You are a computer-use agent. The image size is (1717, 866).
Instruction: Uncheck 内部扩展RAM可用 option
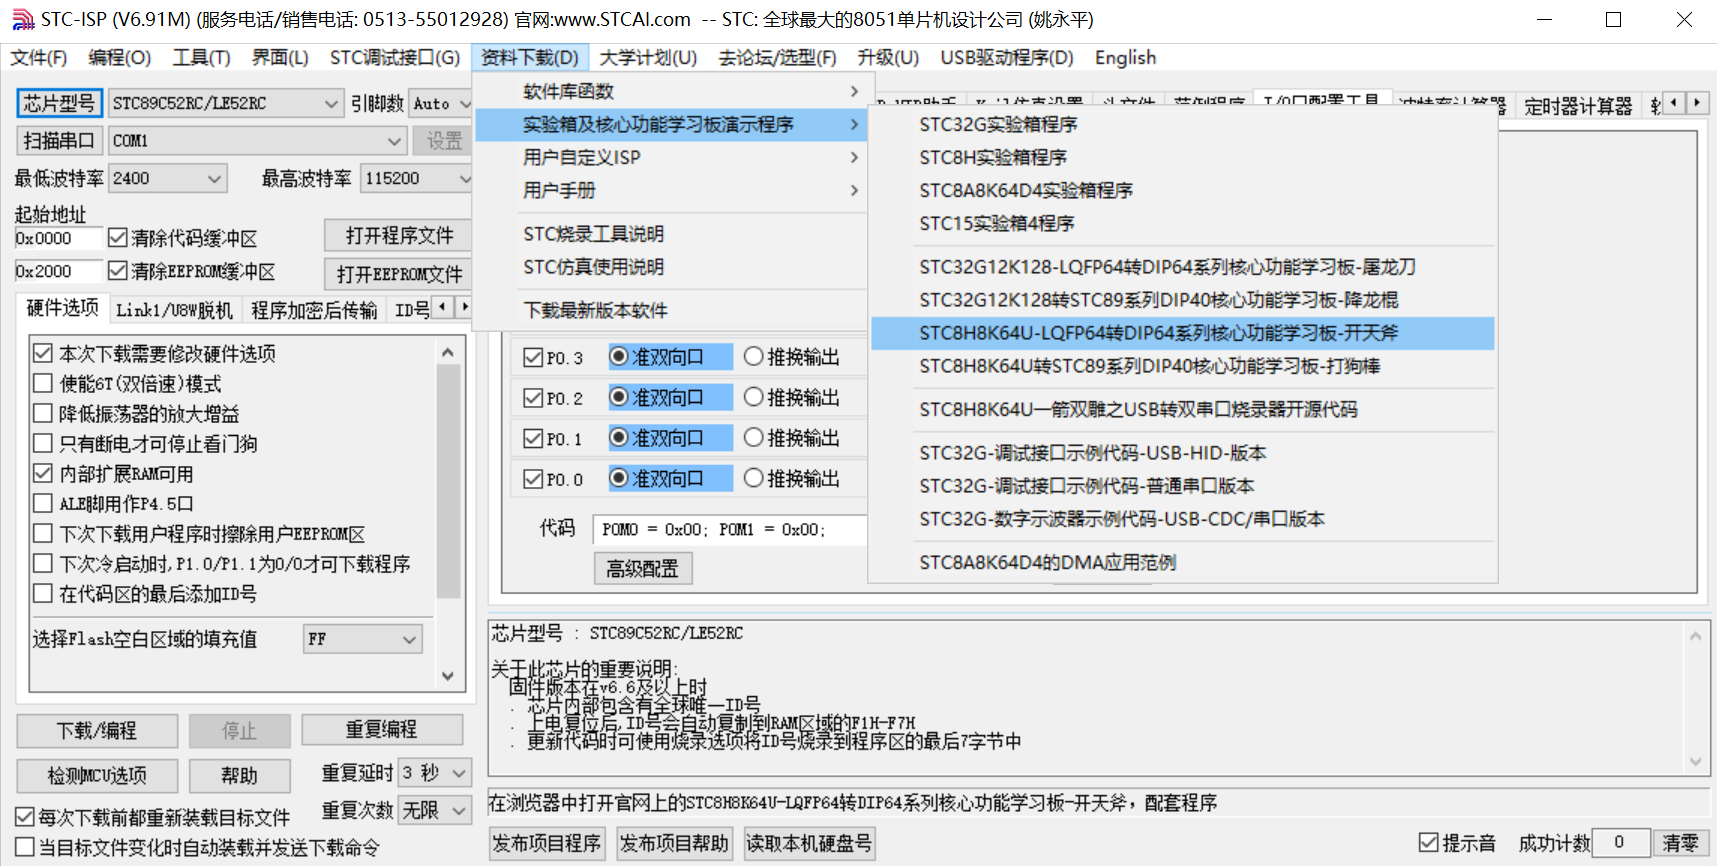[x=43, y=473]
